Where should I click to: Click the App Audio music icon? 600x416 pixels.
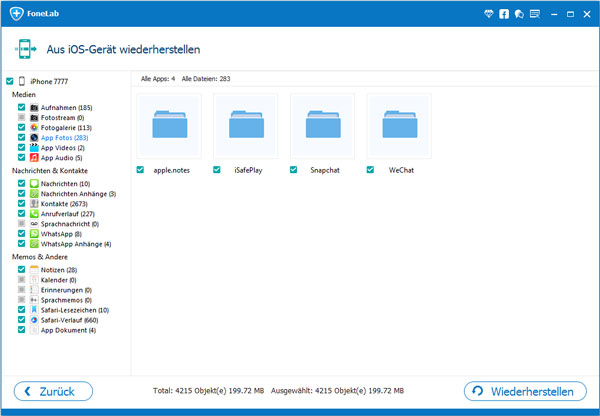click(x=34, y=157)
